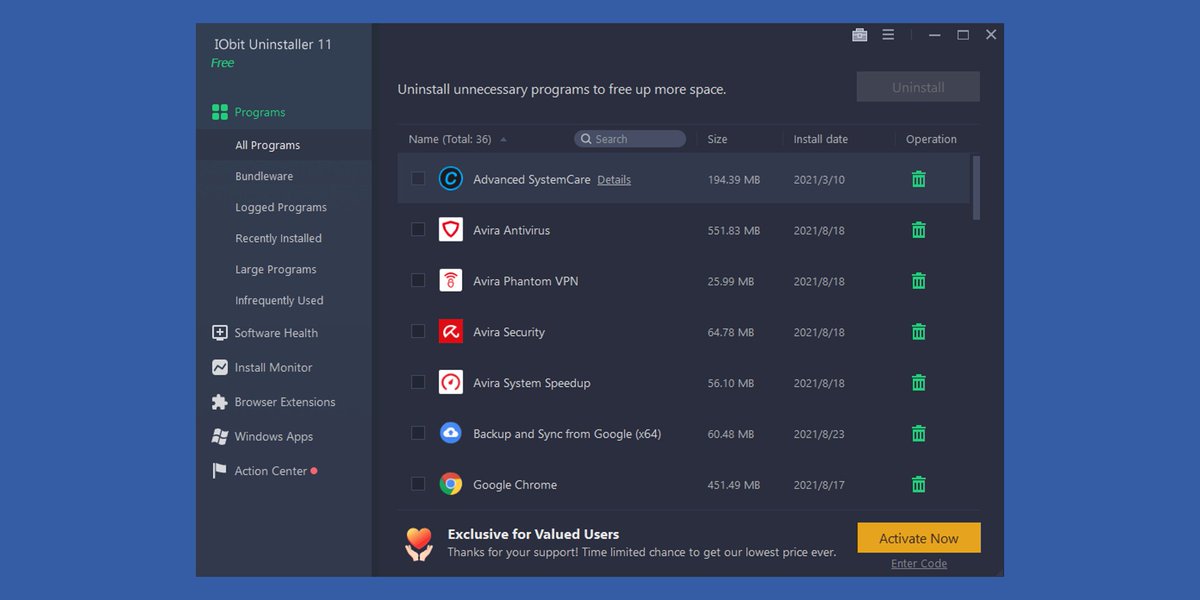Image resolution: width=1200 pixels, height=600 pixels.
Task: Click the heart in hands promo icon
Action: click(419, 544)
